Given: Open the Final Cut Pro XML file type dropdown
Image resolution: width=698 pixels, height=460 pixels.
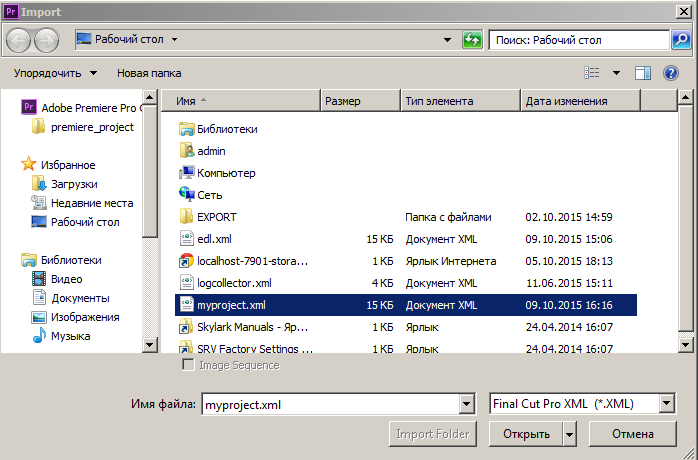Looking at the screenshot, I should click(x=666, y=404).
